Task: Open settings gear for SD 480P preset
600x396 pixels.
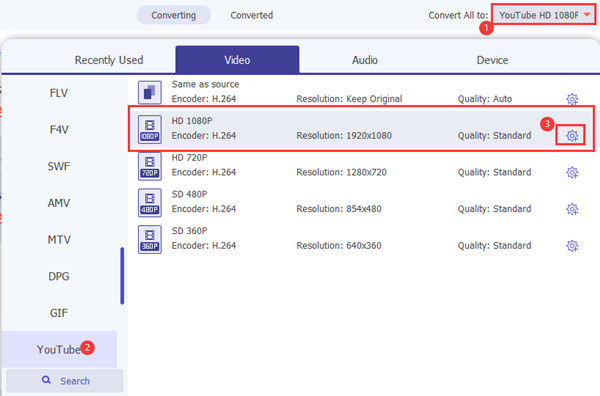Action: [572, 209]
